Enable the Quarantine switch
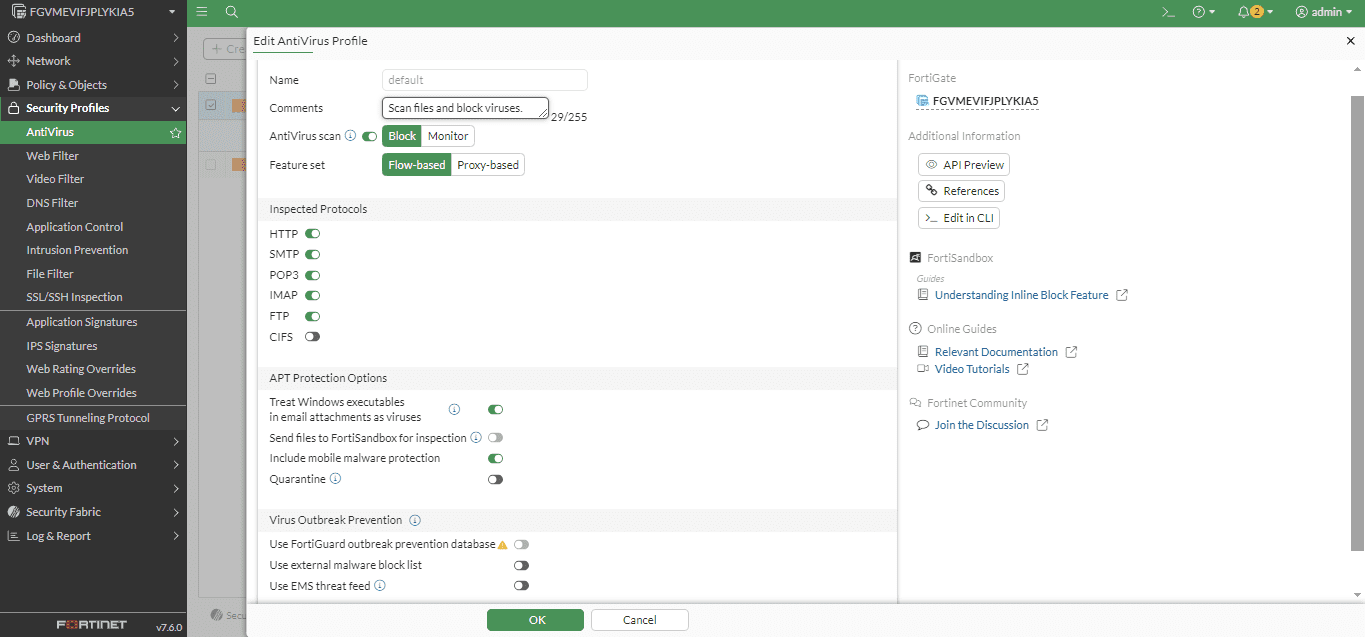Image resolution: width=1365 pixels, height=637 pixels. point(495,479)
